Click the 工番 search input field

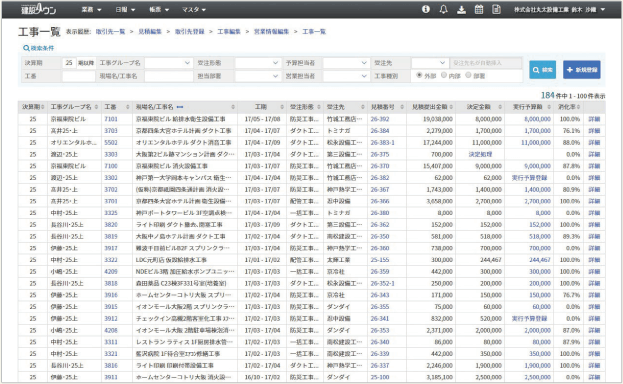[78, 76]
